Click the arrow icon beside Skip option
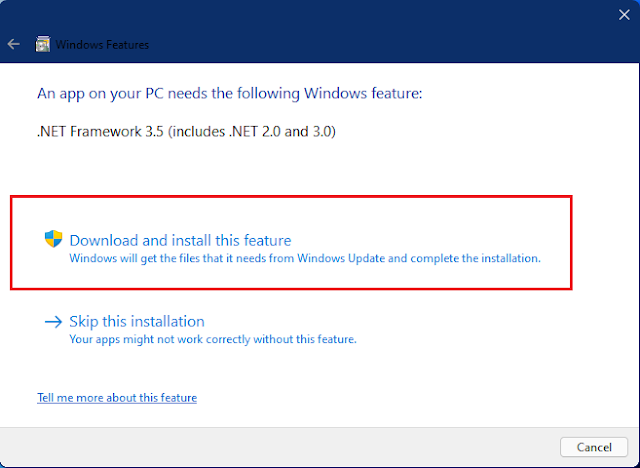Image resolution: width=640 pixels, height=468 pixels. point(53,322)
